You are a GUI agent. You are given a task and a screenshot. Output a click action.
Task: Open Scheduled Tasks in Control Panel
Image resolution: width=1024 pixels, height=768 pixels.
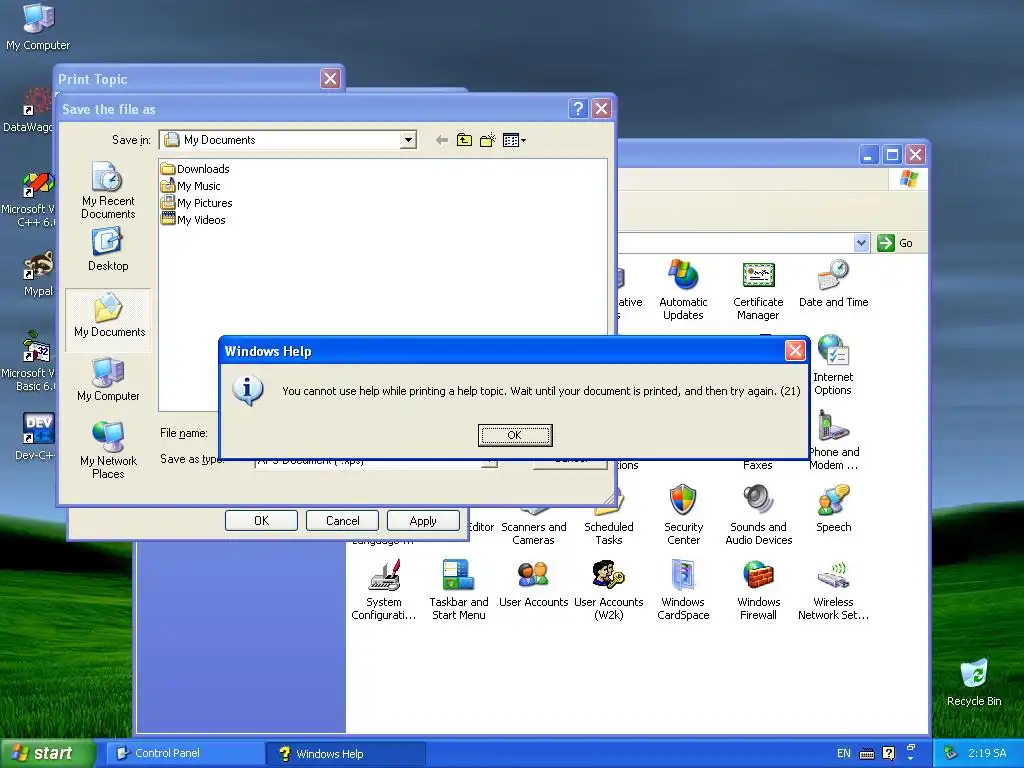coord(609,519)
